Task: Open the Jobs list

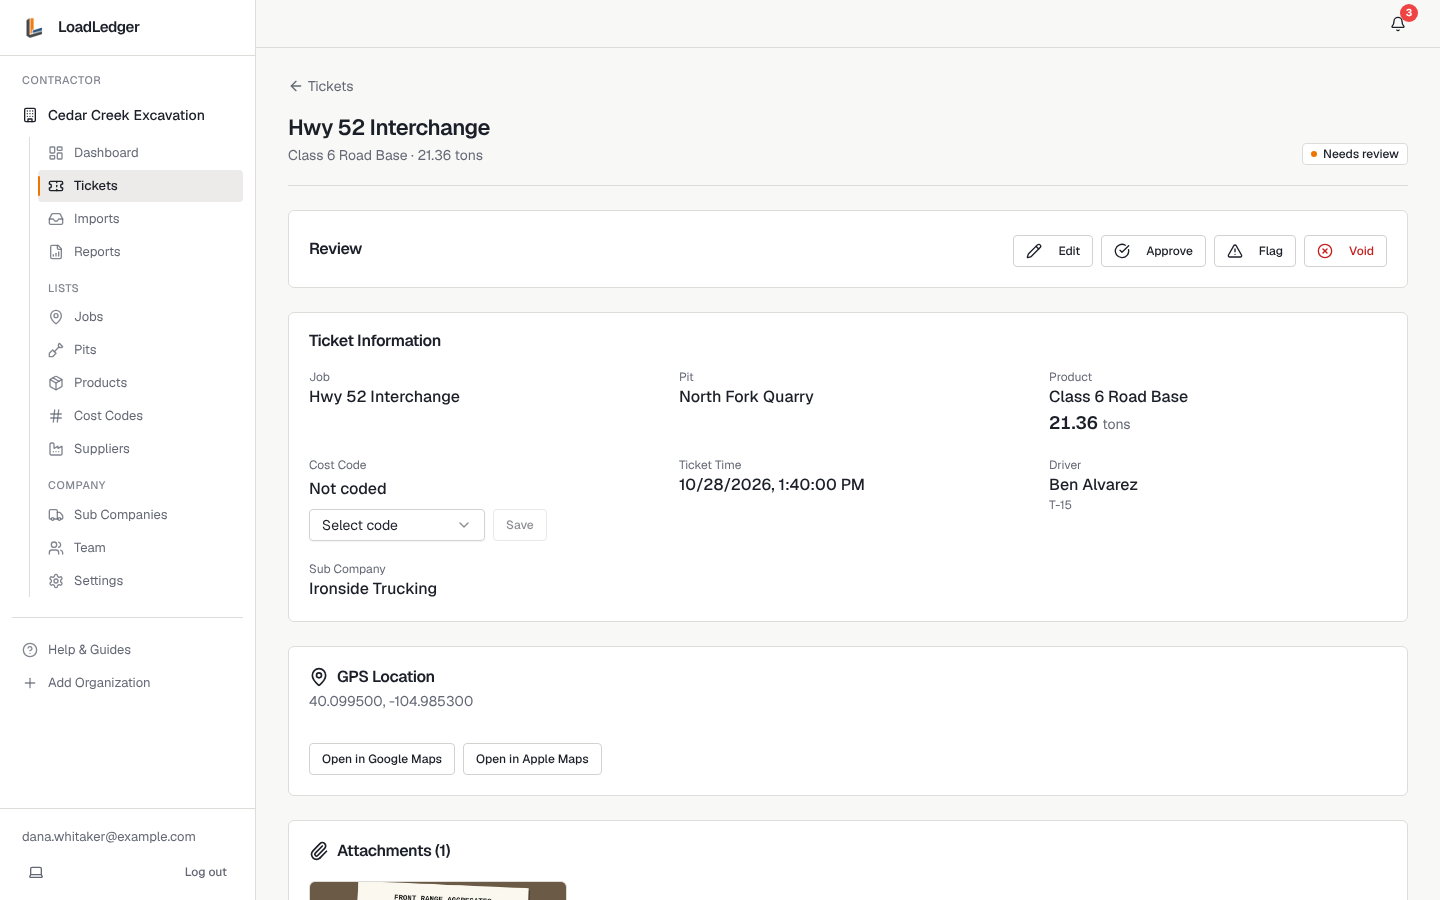Action: pyautogui.click(x=140, y=317)
